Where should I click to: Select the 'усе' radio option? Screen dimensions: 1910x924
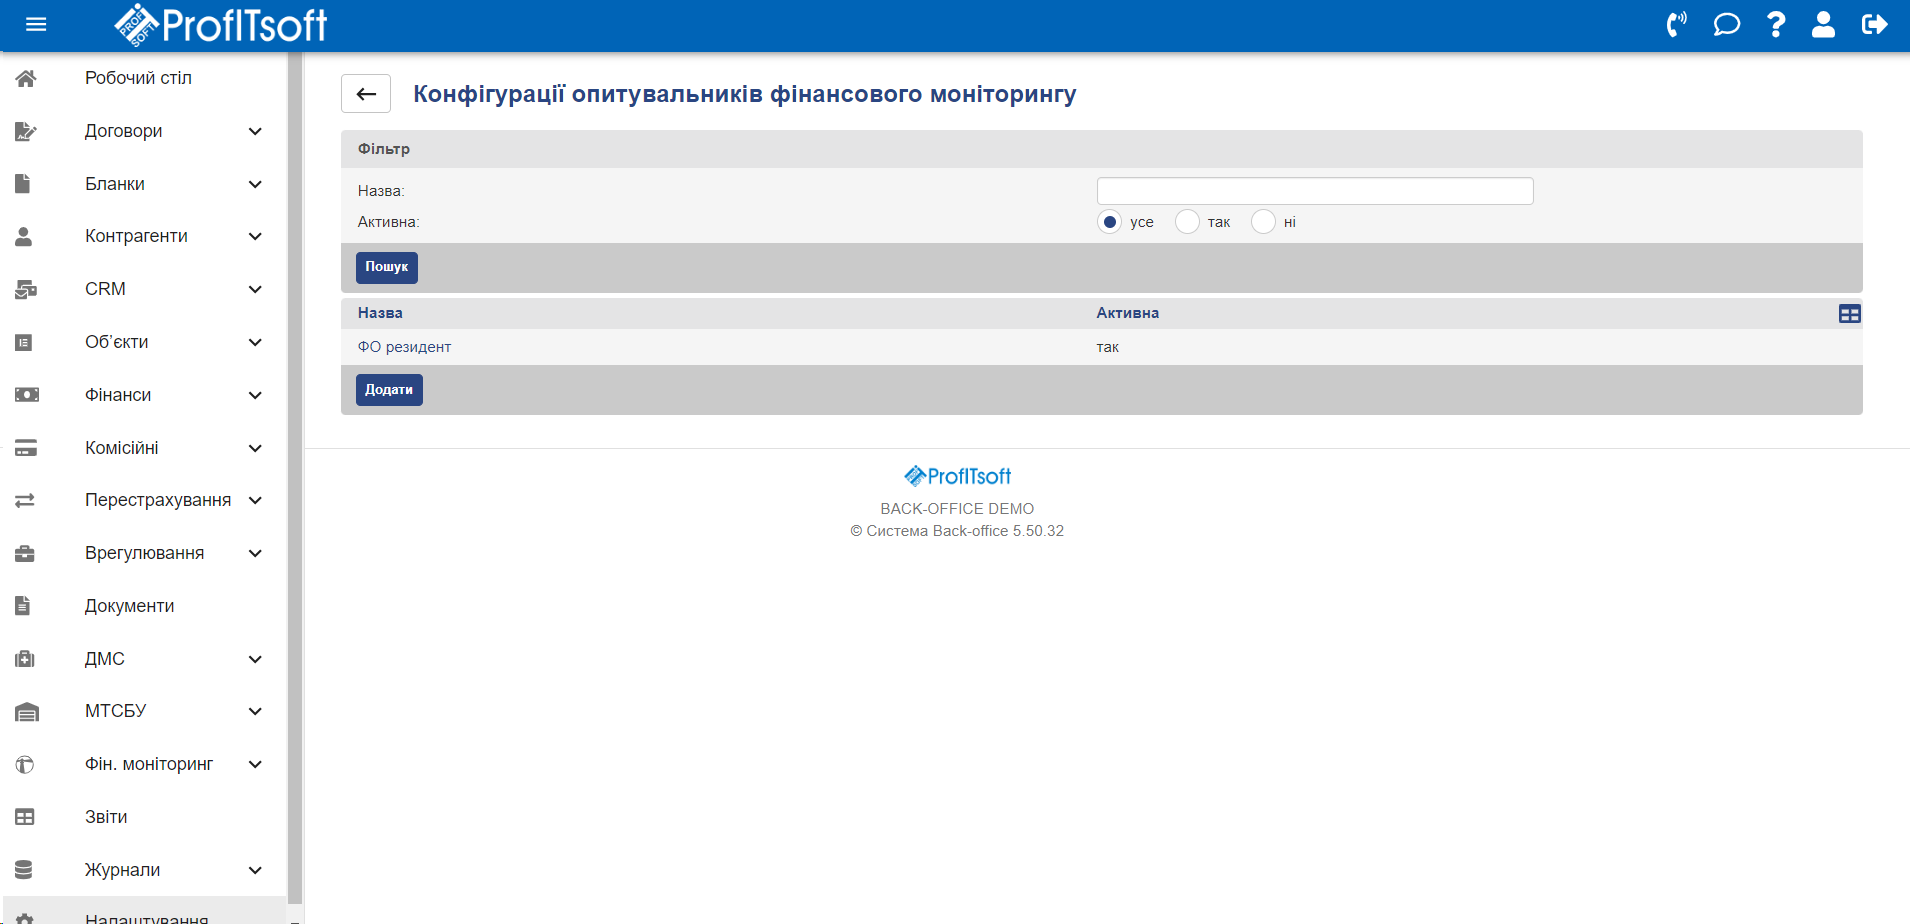[1109, 222]
